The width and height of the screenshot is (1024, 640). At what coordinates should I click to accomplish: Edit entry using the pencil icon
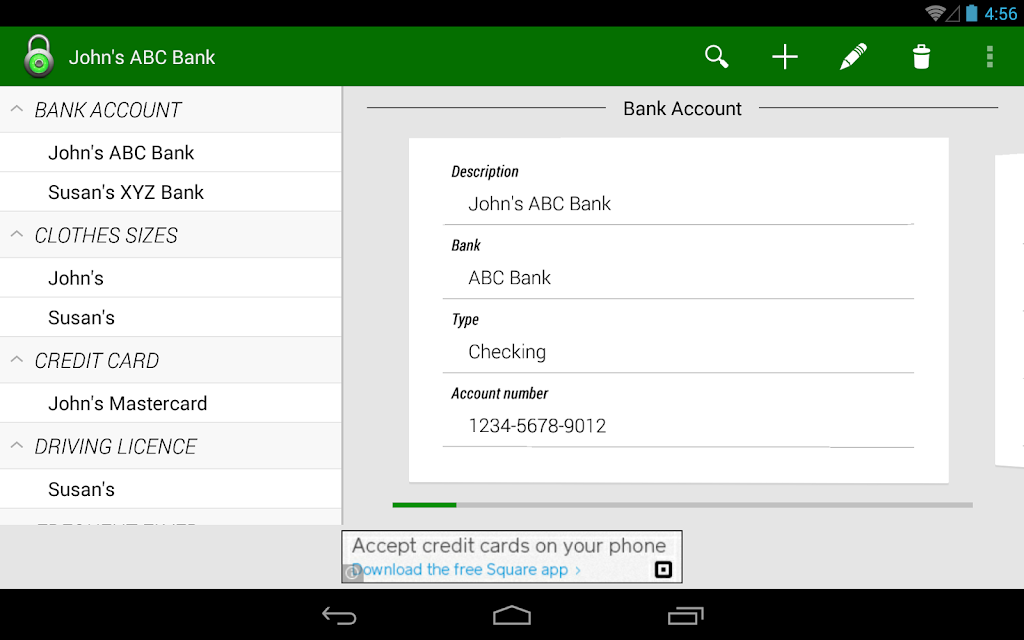853,57
